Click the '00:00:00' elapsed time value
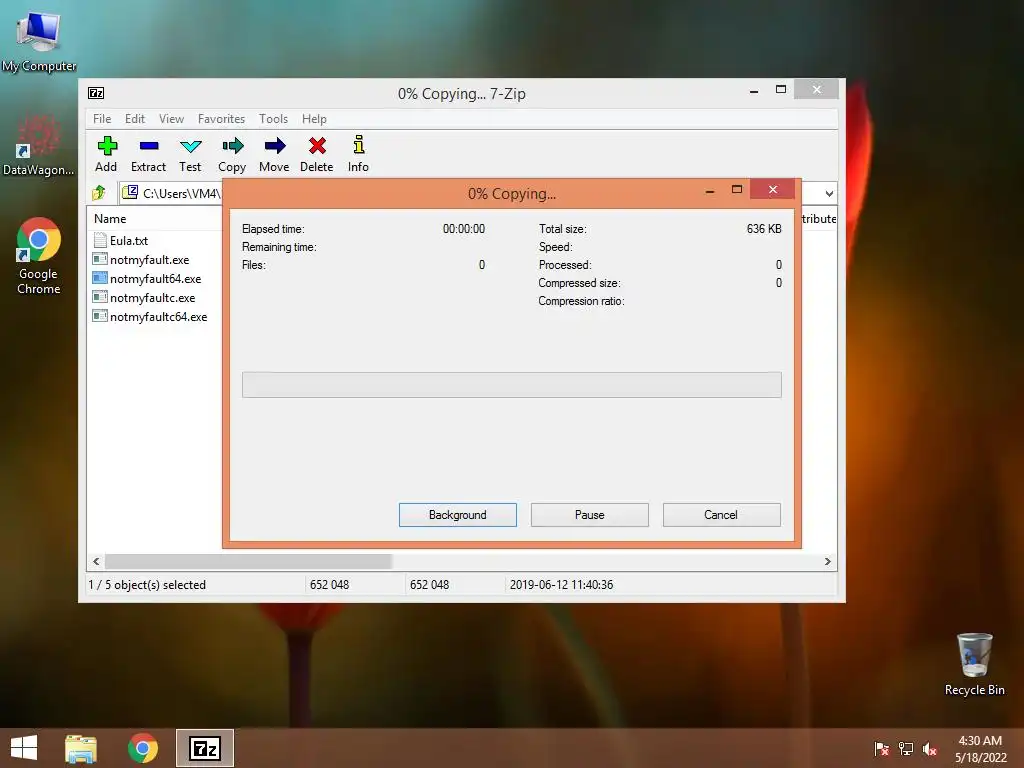 click(464, 229)
